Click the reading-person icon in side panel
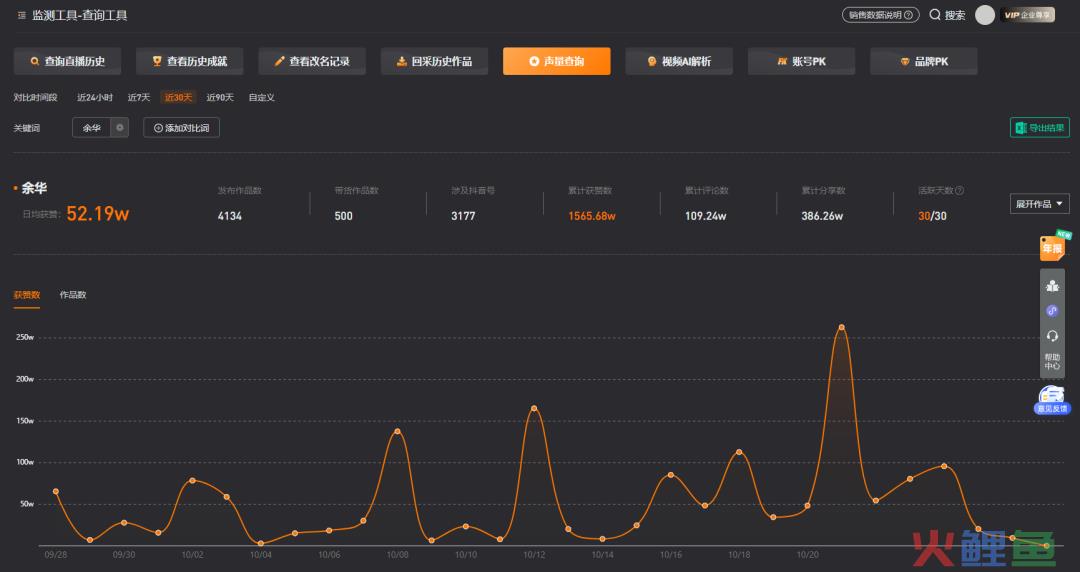This screenshot has width=1080, height=572. (1052, 285)
